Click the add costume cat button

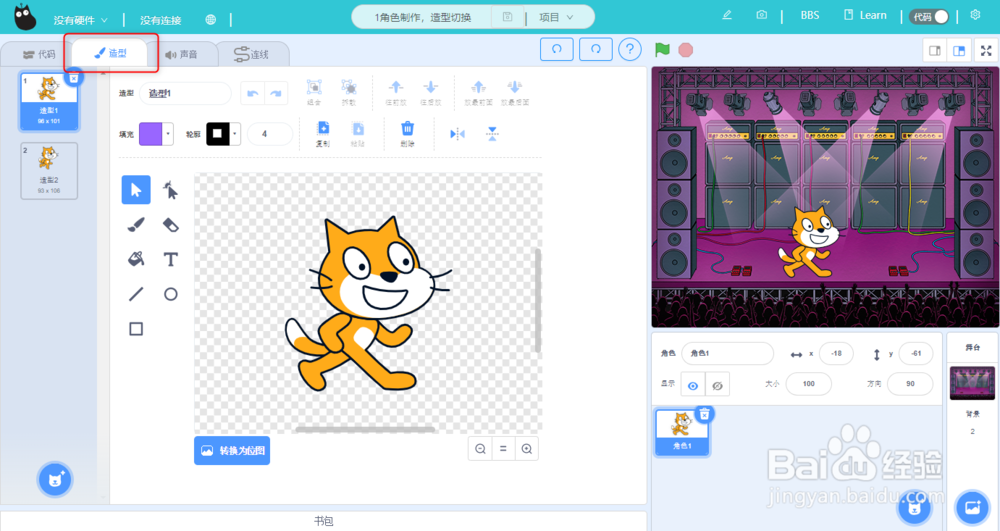pos(55,479)
